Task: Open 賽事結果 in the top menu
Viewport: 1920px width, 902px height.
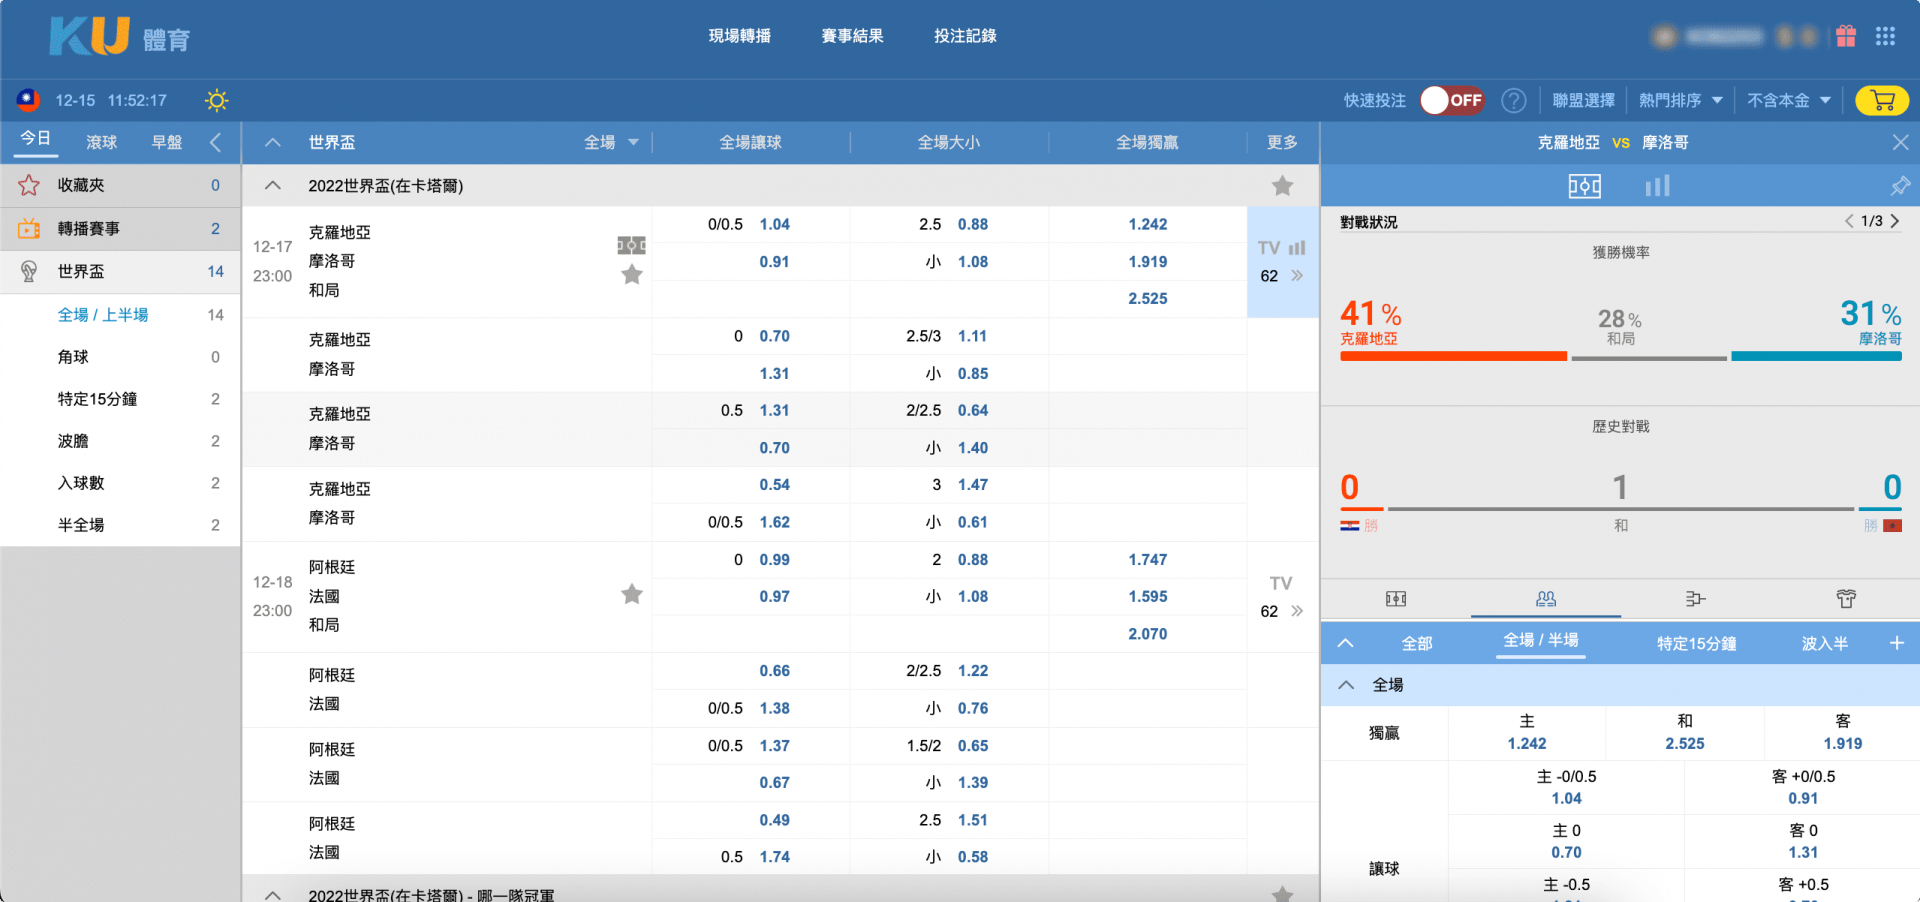Action: coord(852,36)
